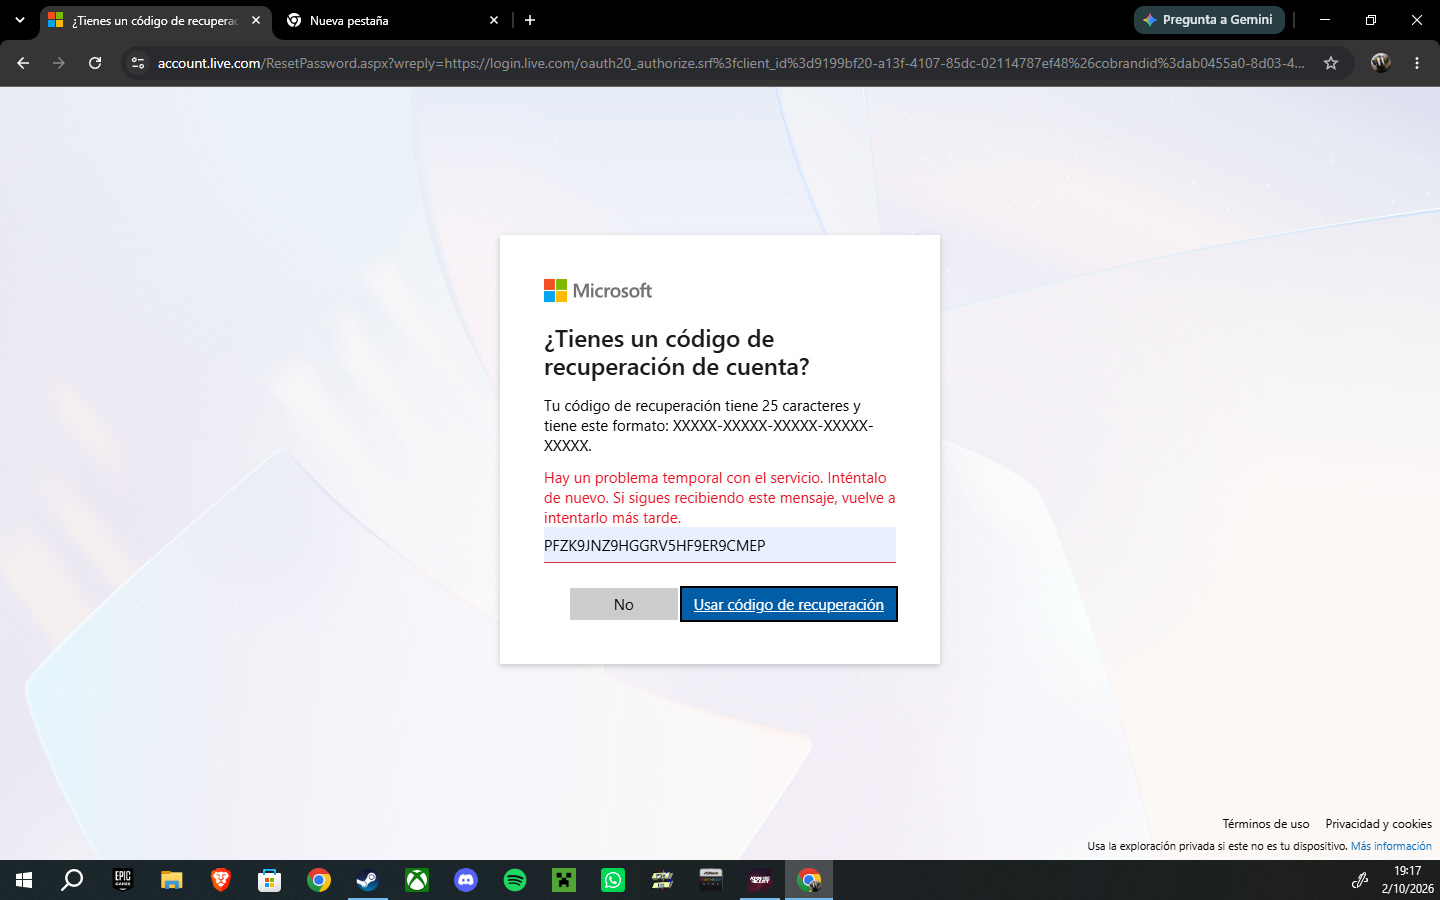Open Steam from the taskbar

pos(368,880)
